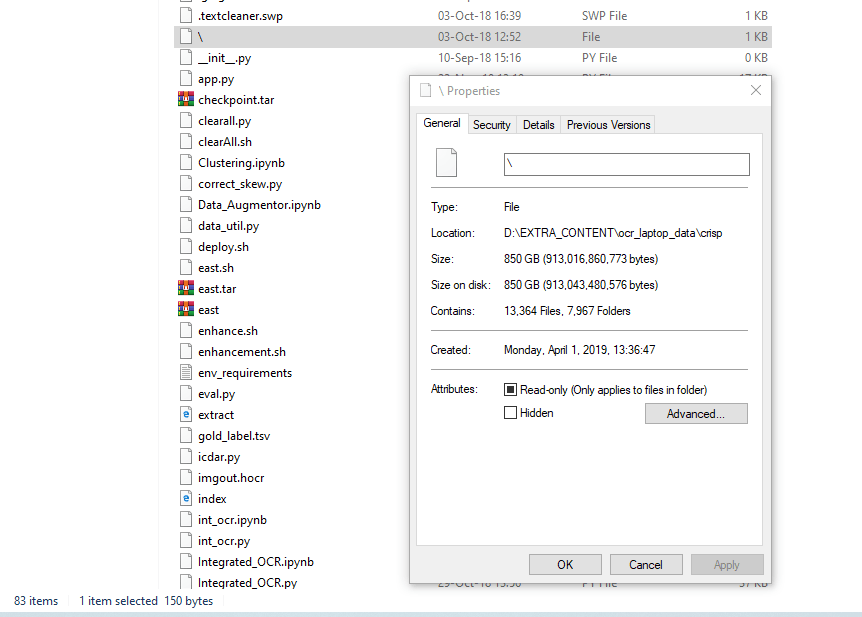The height and width of the screenshot is (617, 862).
Task: Enable the Hidden attribute checkbox
Action: coord(510,413)
